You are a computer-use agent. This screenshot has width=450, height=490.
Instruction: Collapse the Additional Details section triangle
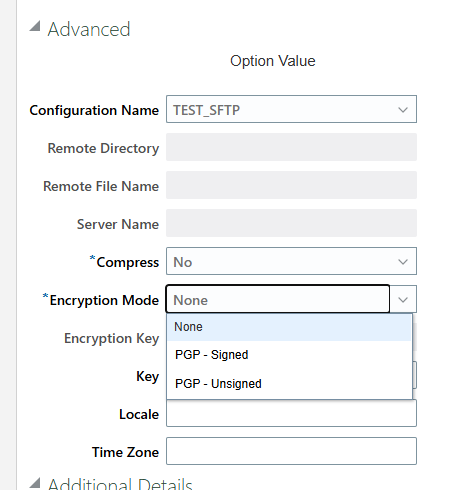coord(35,483)
